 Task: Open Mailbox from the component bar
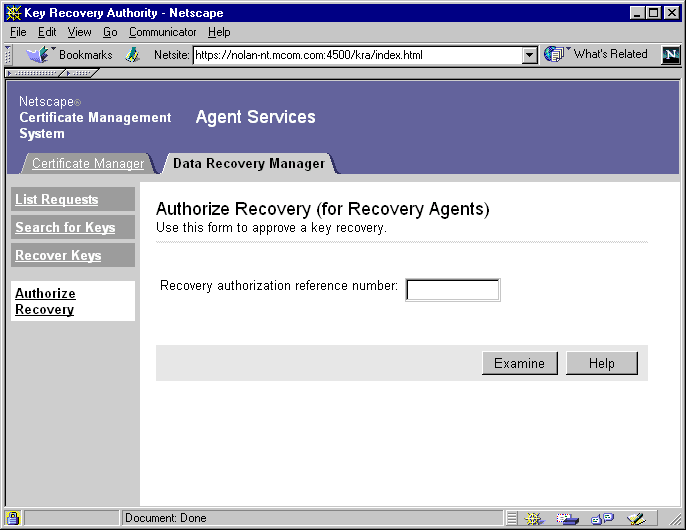point(567,519)
